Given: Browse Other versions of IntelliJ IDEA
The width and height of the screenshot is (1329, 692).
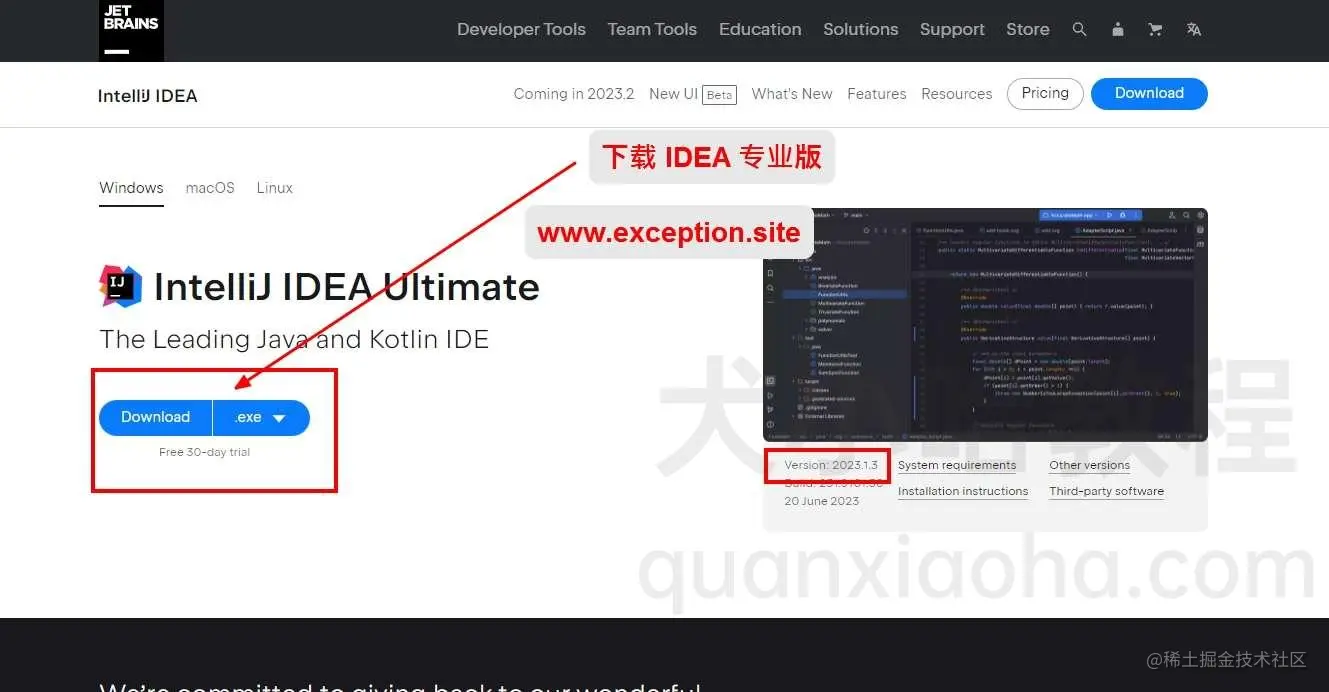Looking at the screenshot, I should click(1089, 464).
